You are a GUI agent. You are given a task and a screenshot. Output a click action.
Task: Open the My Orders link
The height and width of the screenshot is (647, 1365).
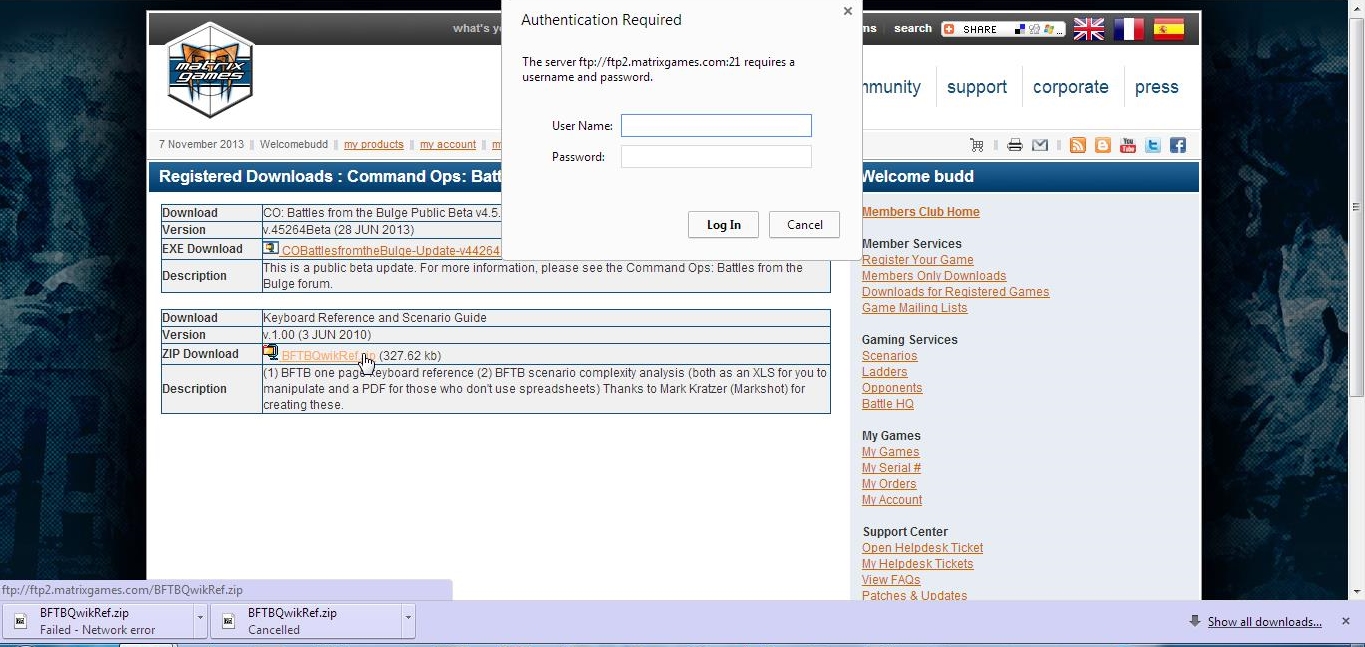(x=889, y=484)
